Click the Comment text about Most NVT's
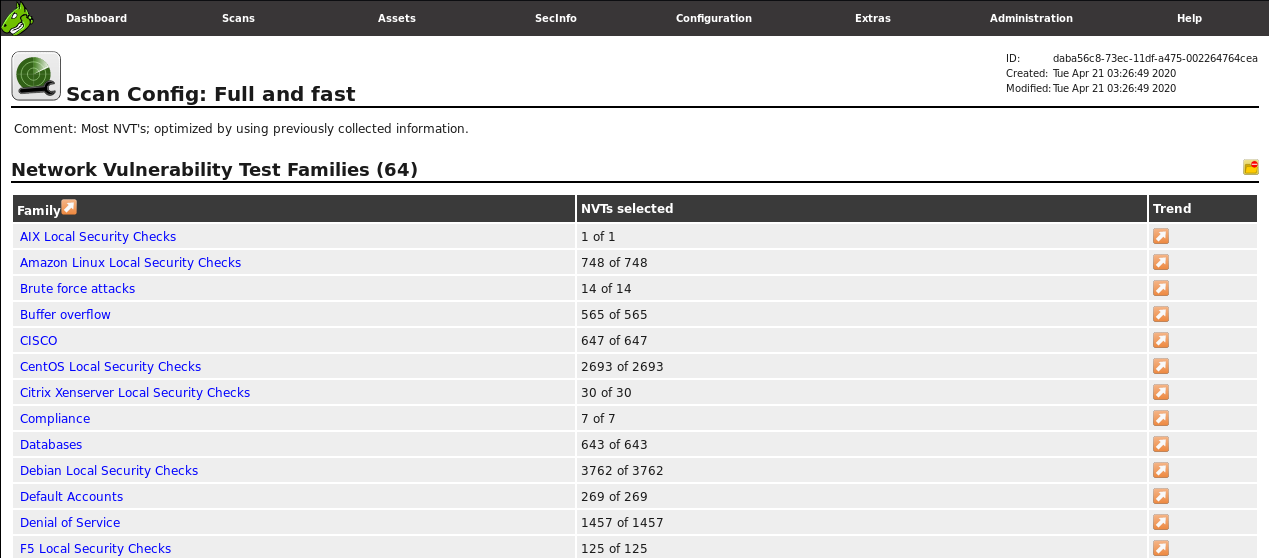 [241, 129]
